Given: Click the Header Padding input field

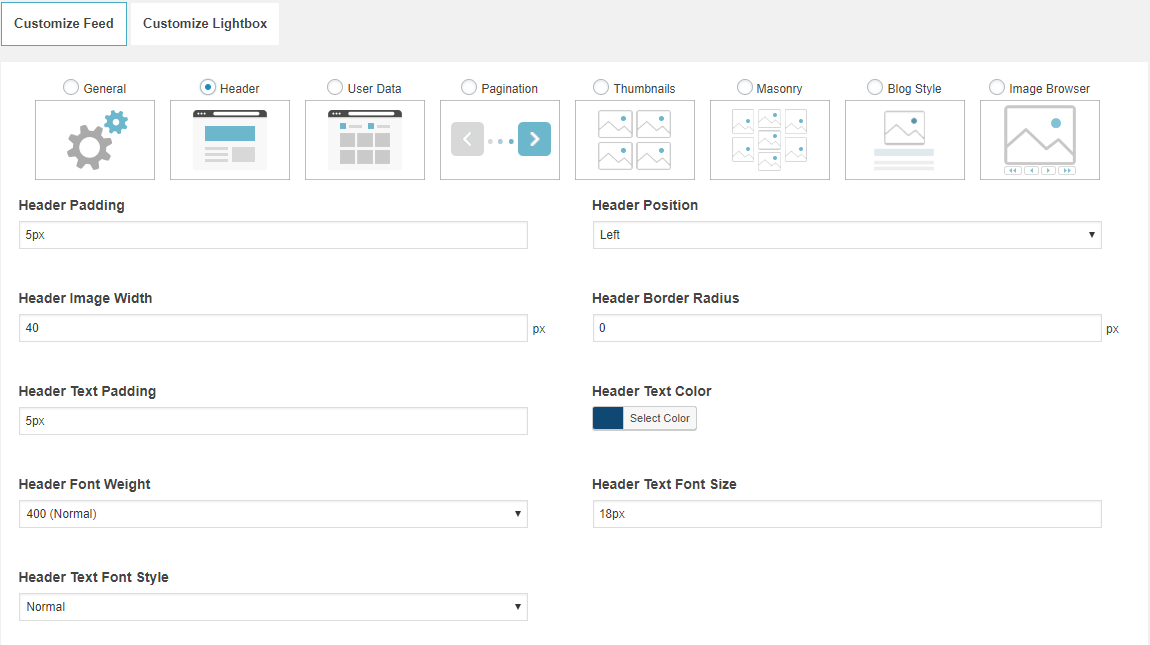Looking at the screenshot, I should [273, 235].
